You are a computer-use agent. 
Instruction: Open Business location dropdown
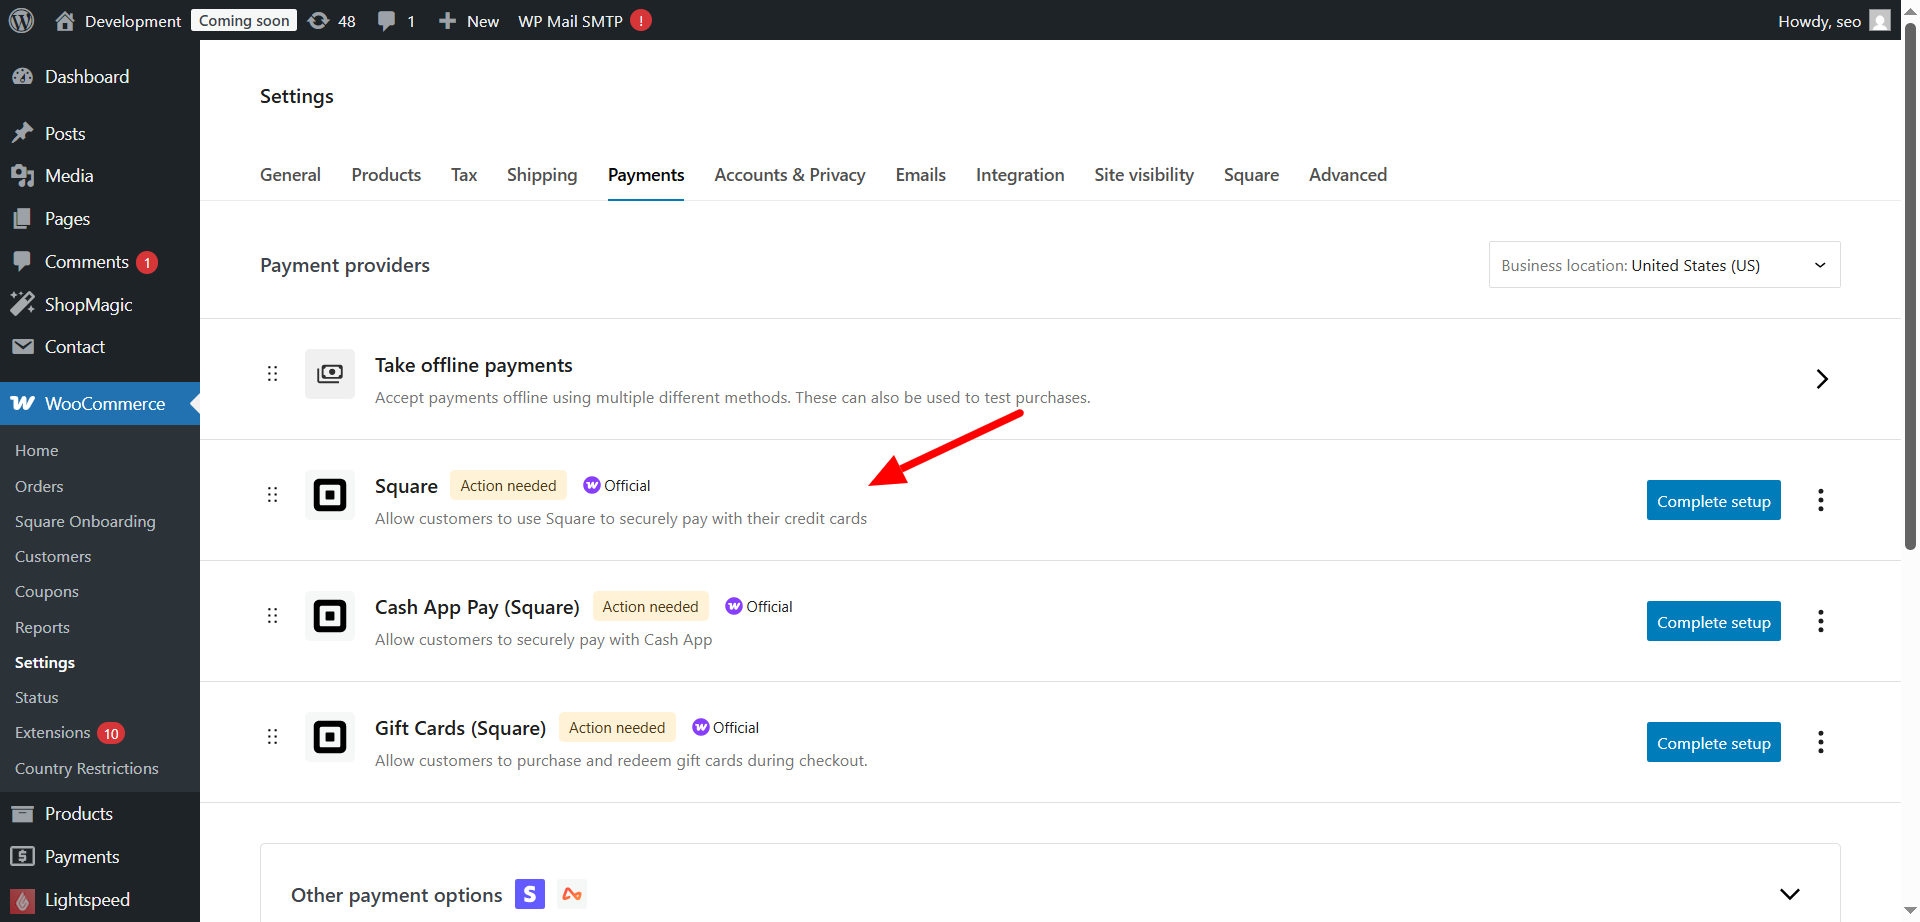coord(1664,265)
